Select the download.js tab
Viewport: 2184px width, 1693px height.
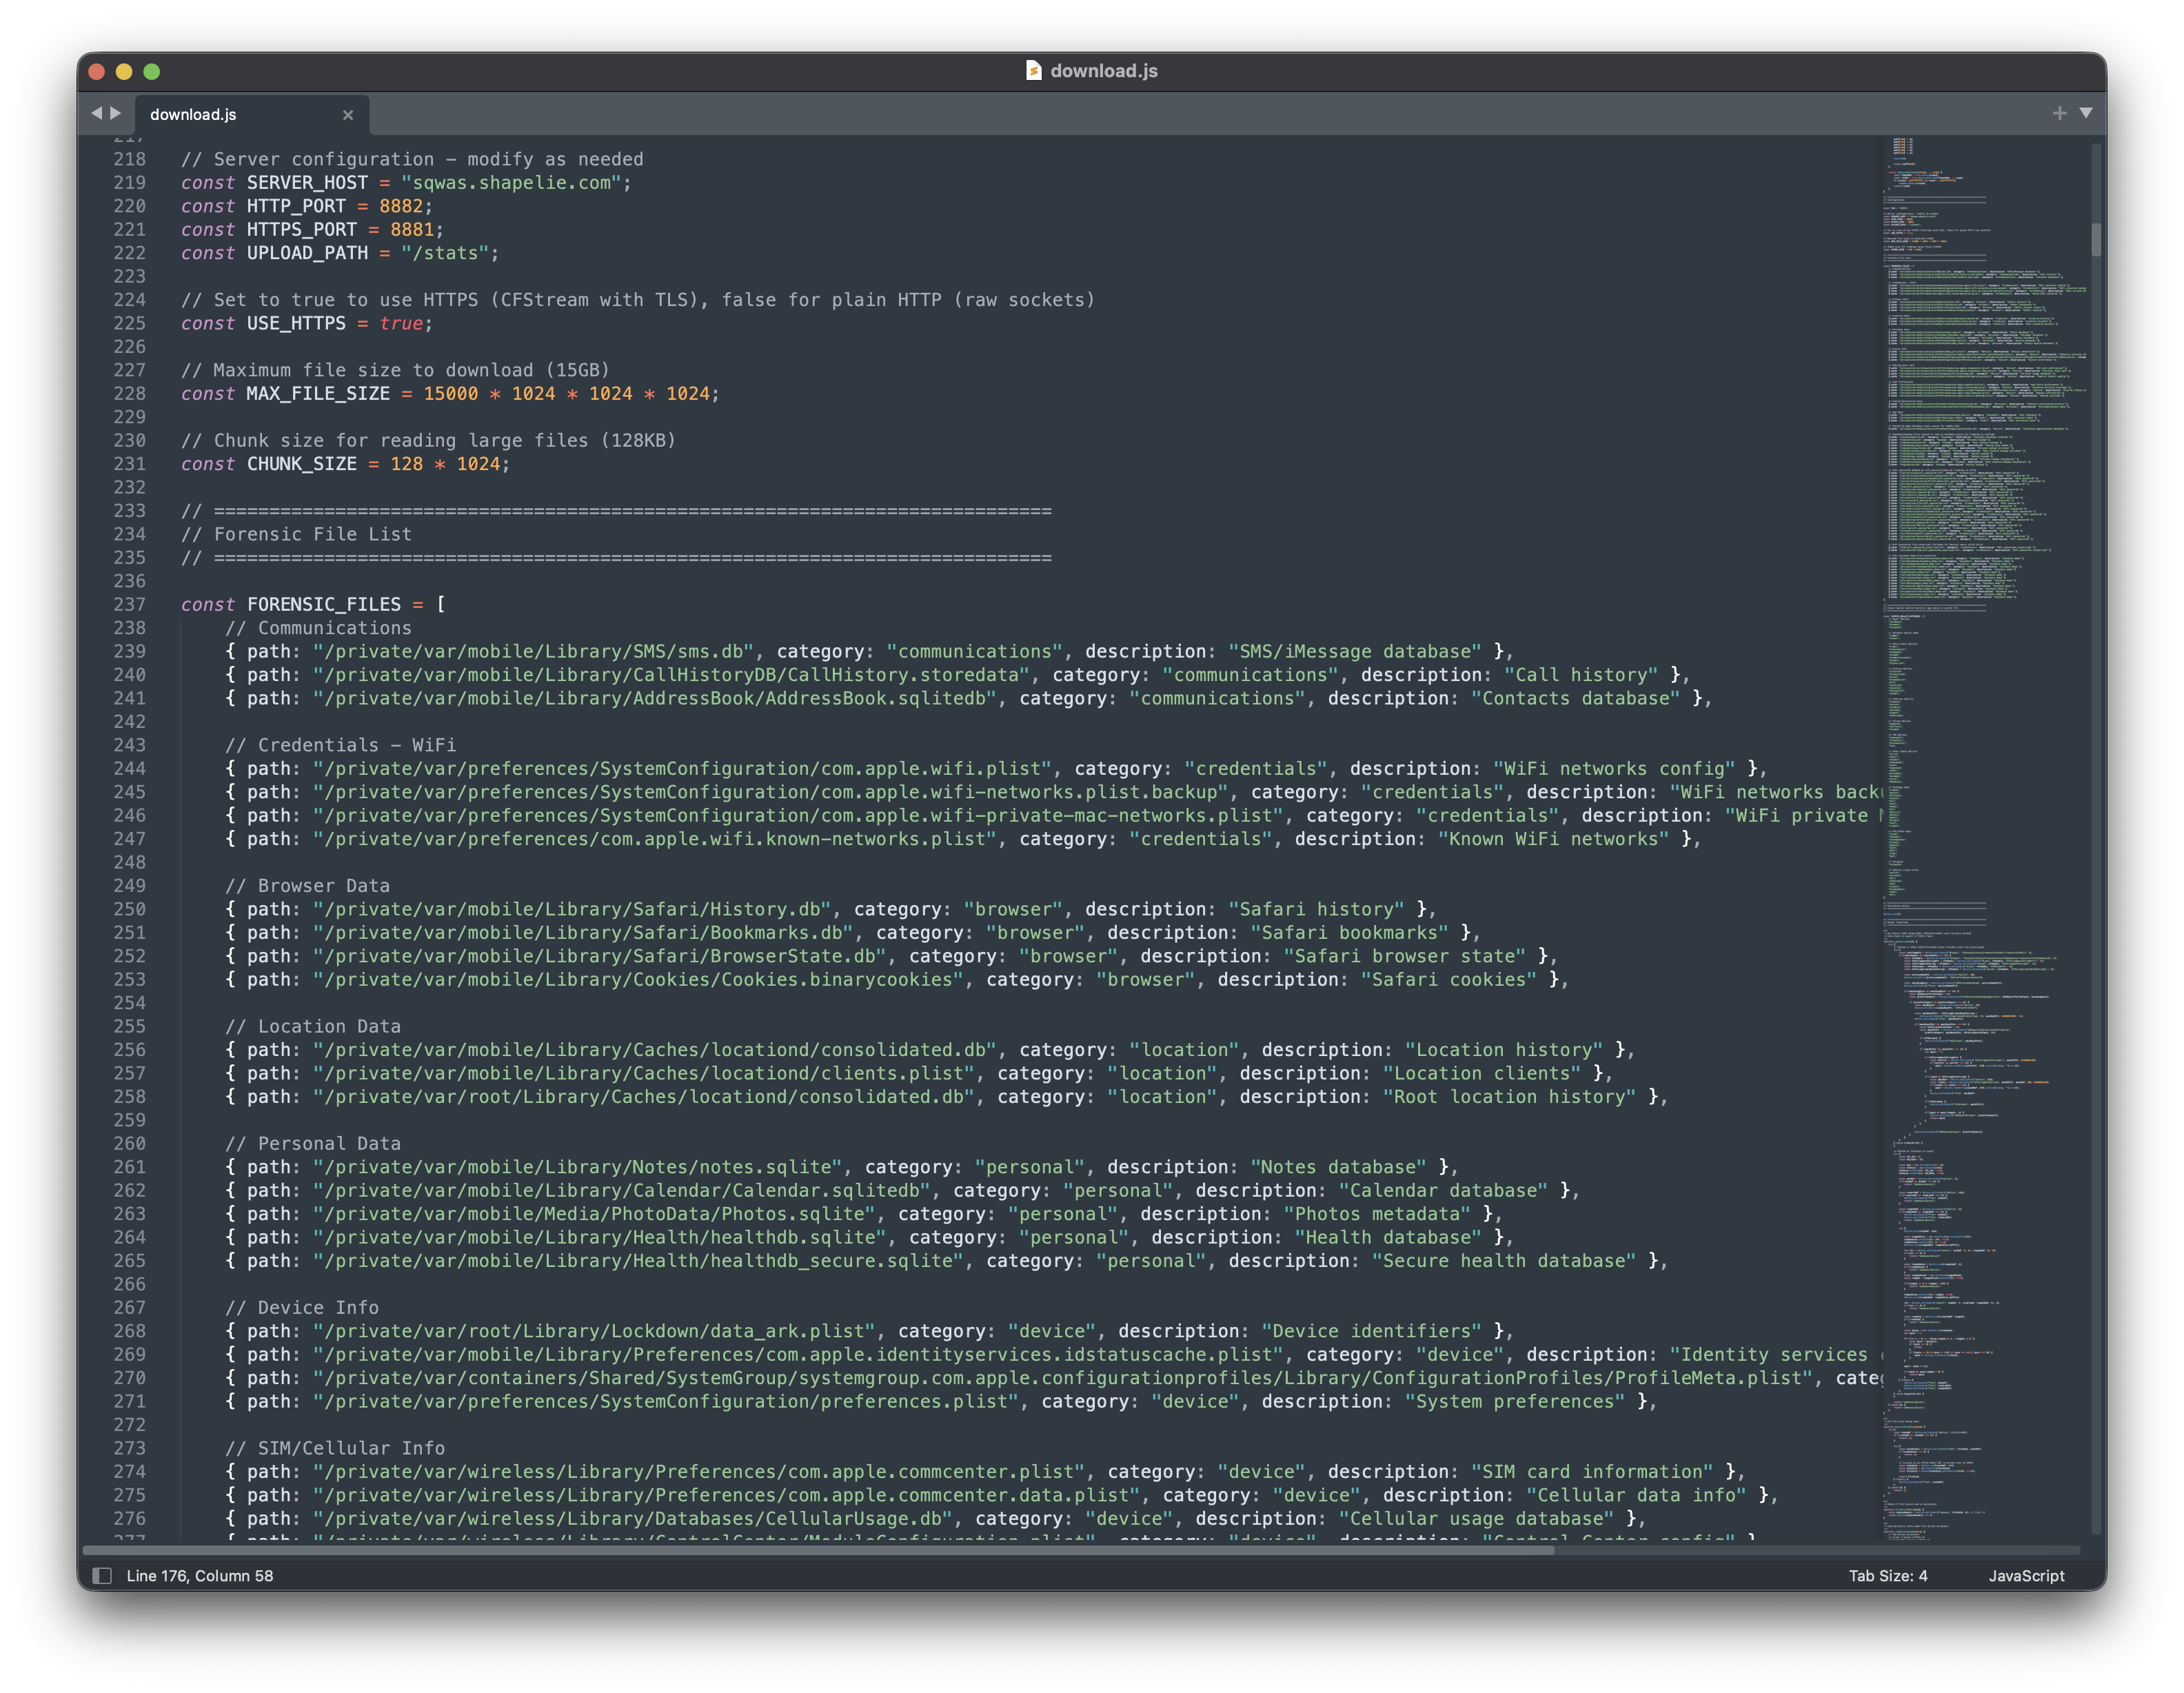(194, 115)
